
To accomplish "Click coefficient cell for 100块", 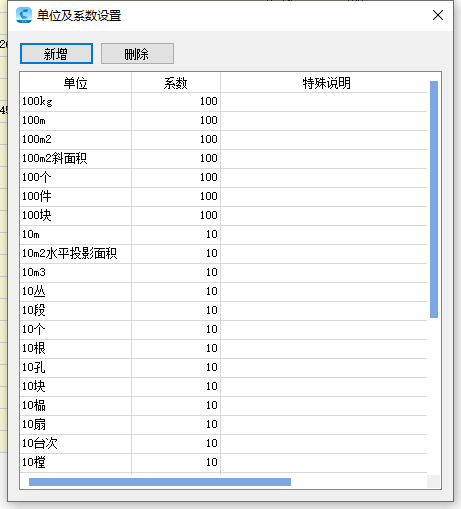I will [x=176, y=216].
